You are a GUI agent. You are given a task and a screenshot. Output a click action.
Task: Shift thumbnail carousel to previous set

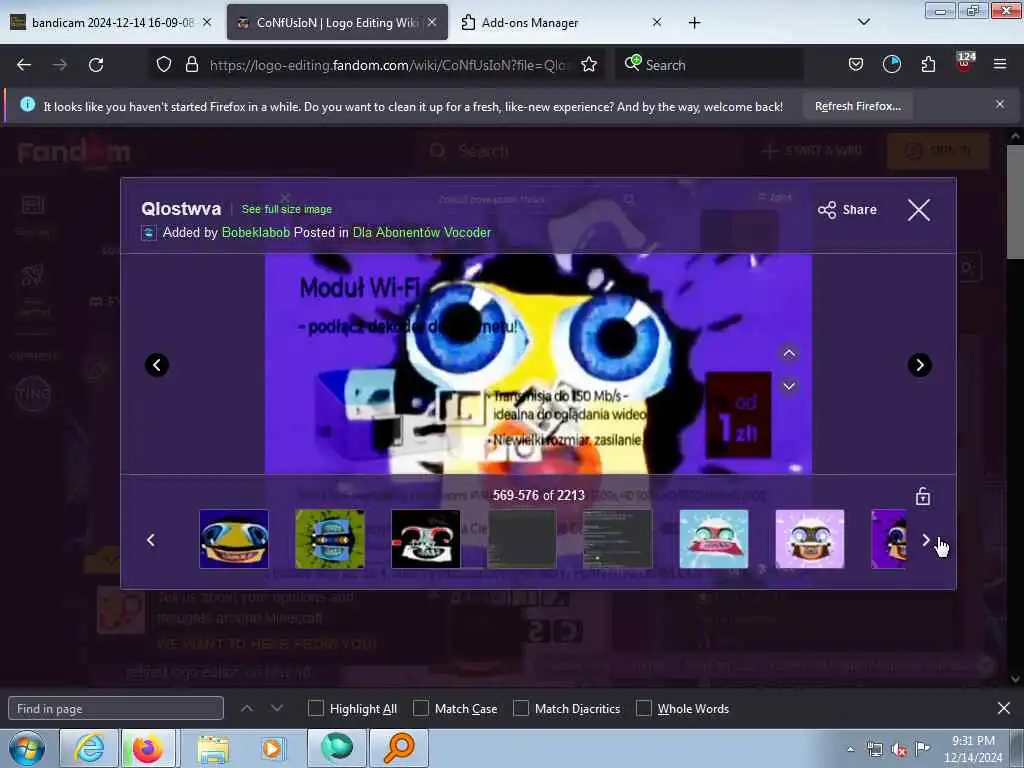tap(151, 540)
